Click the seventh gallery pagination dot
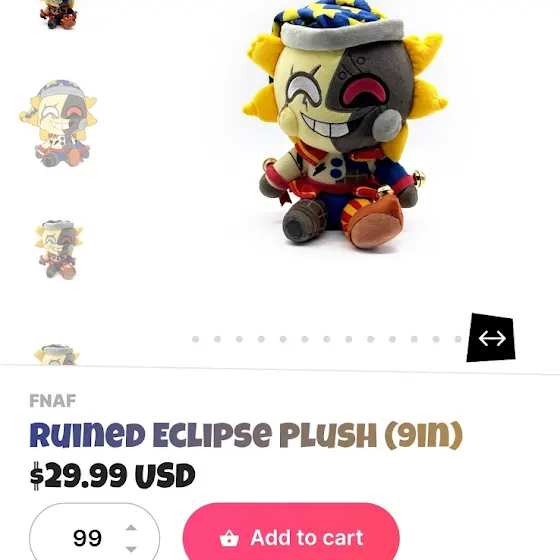This screenshot has height=560, width=560. pyautogui.click(x=327, y=339)
